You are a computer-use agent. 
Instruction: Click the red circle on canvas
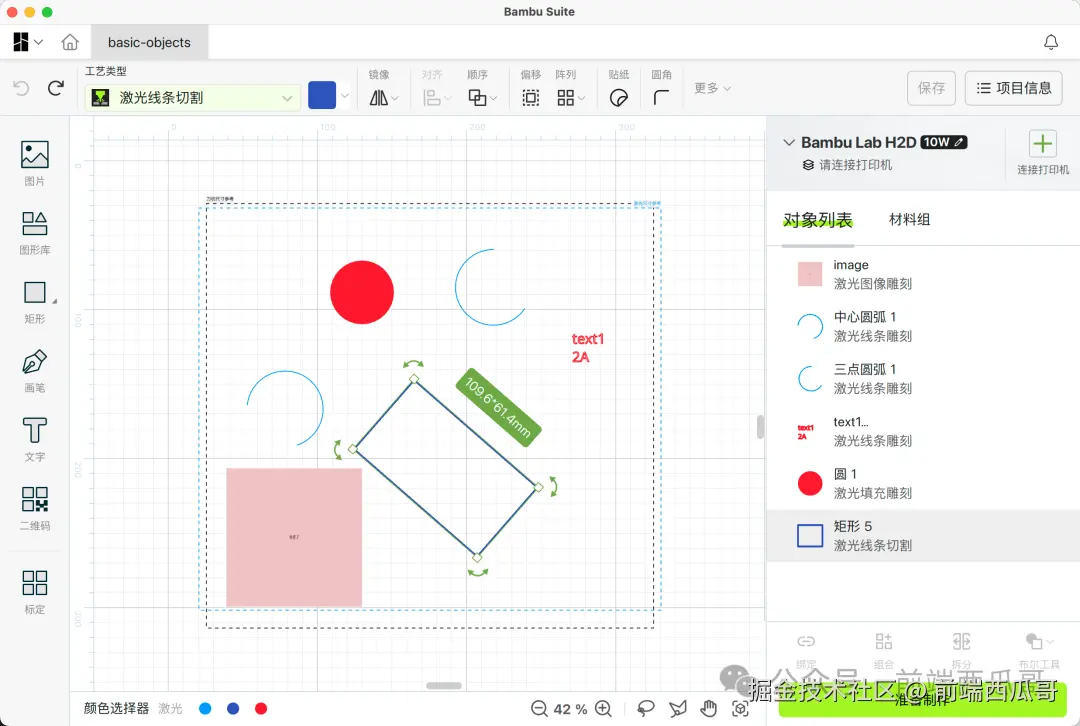(x=362, y=292)
